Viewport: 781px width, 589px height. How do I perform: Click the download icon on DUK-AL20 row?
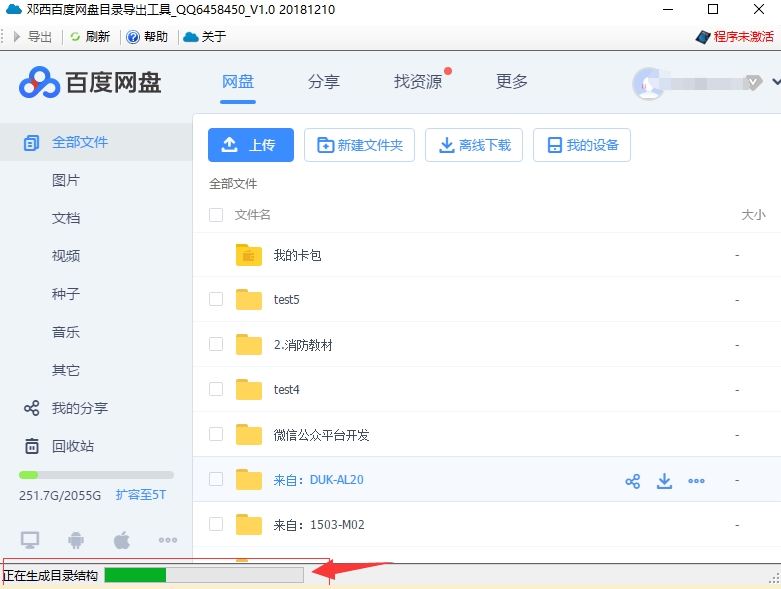664,481
